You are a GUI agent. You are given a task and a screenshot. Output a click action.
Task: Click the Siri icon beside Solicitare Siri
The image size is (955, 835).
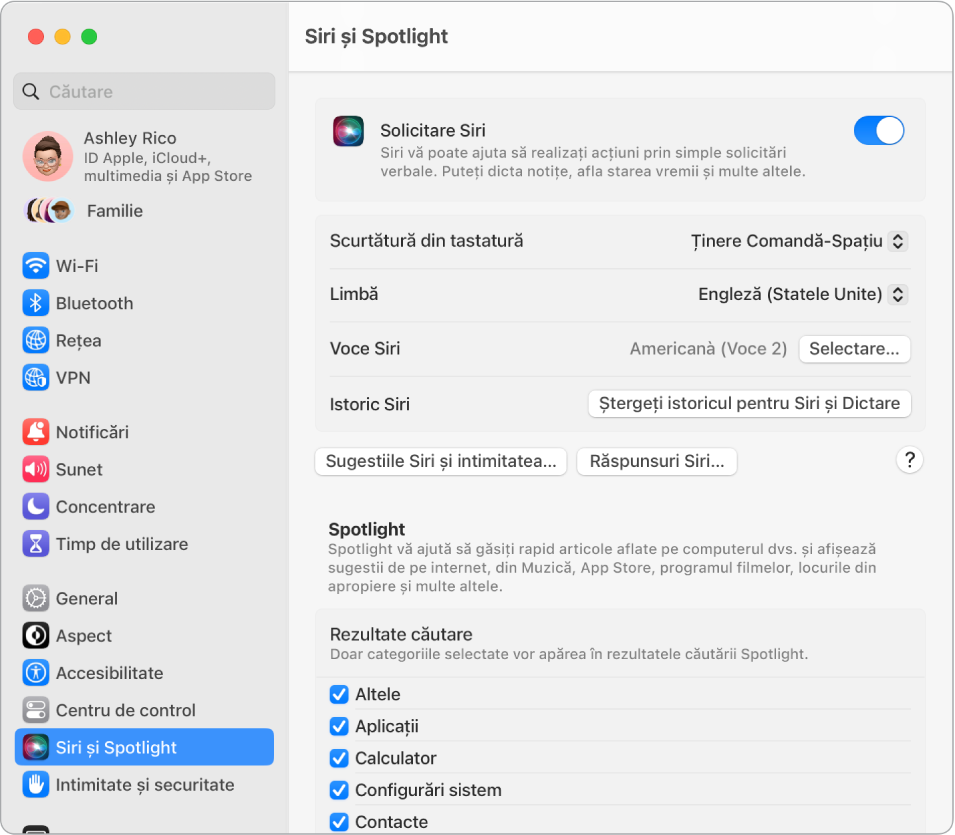pyautogui.click(x=348, y=130)
